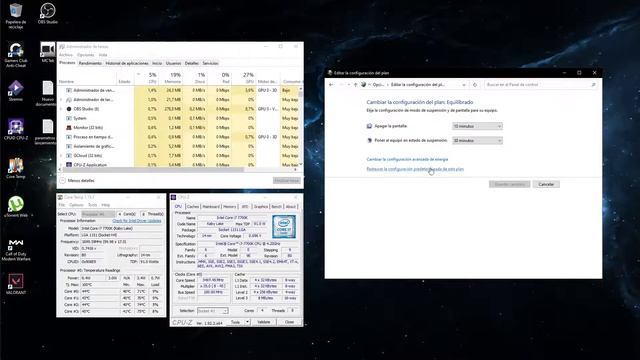Image resolution: width=640 pixels, height=360 pixels.
Task: Open the CPU-Z Tools dropdown arrow
Action: 247,322
